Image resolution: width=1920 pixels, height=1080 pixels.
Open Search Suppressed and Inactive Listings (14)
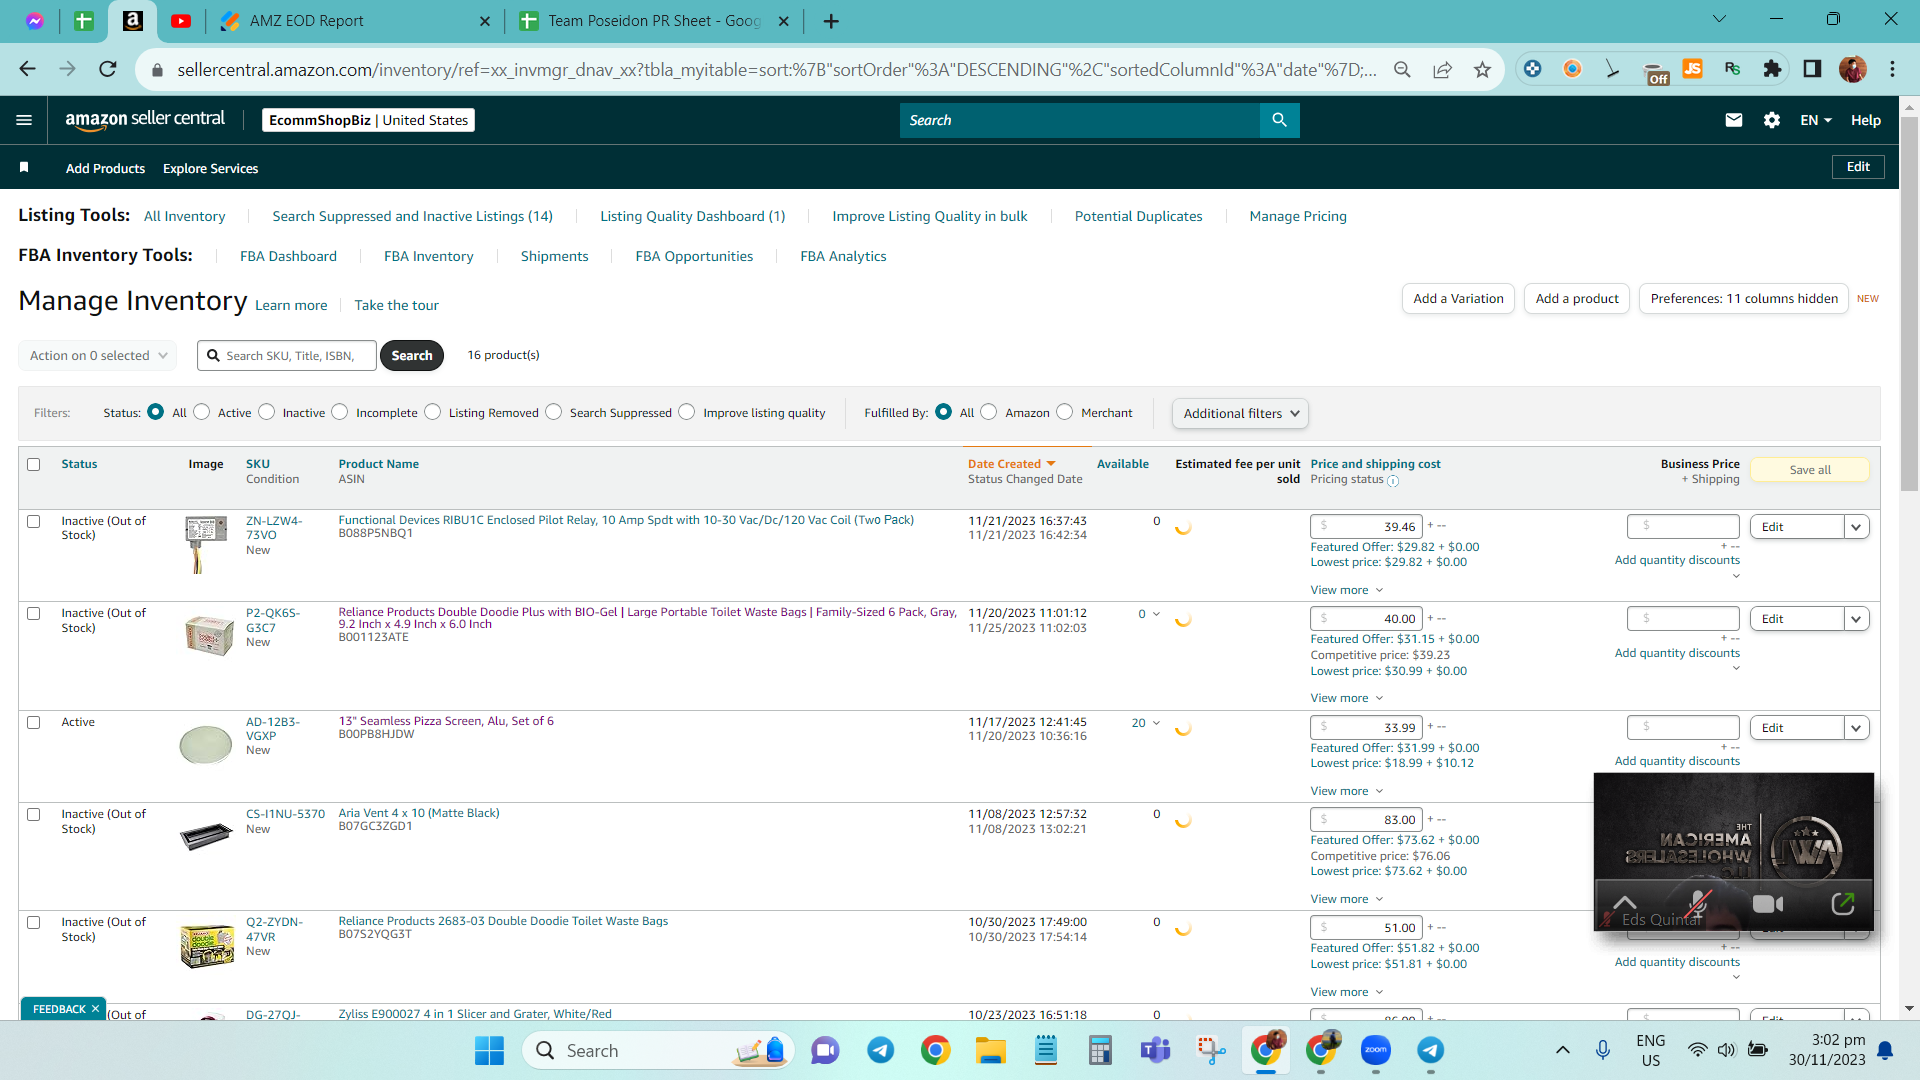(412, 216)
